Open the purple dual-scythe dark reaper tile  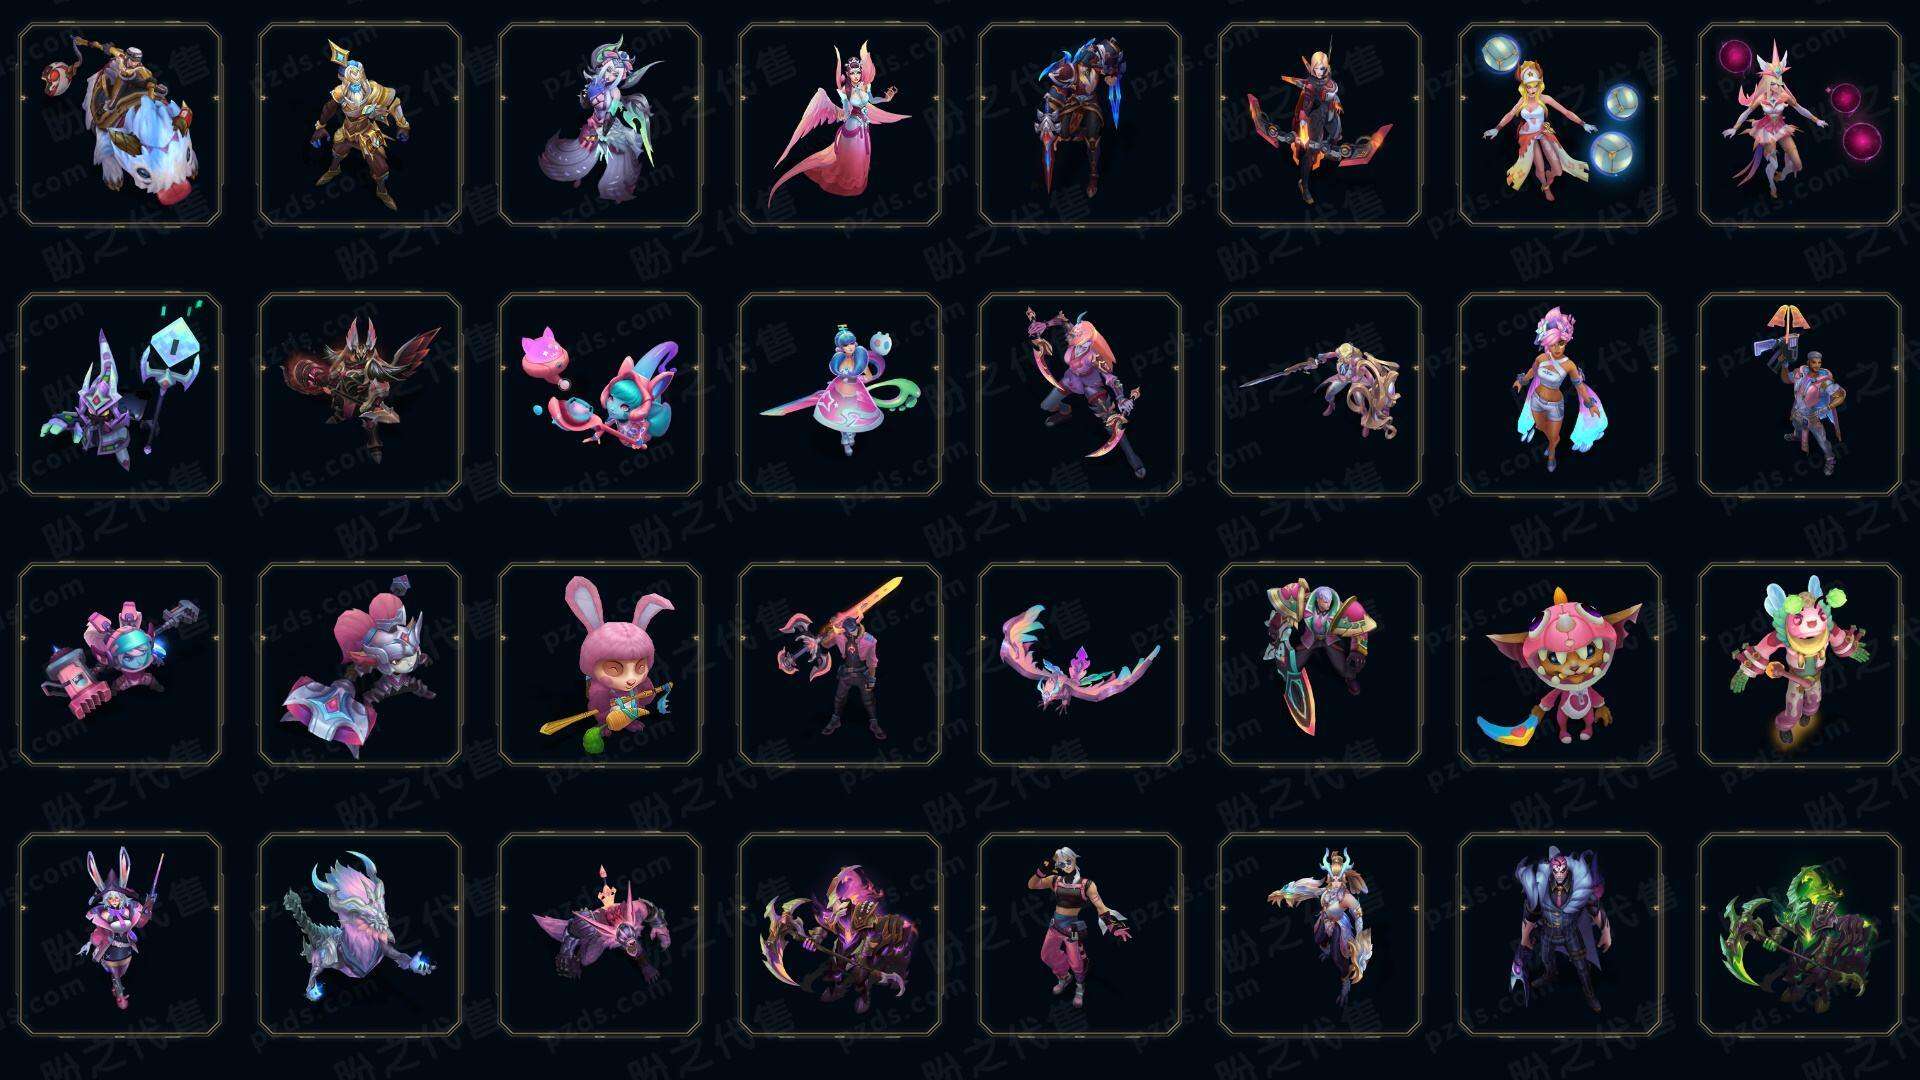point(840,934)
